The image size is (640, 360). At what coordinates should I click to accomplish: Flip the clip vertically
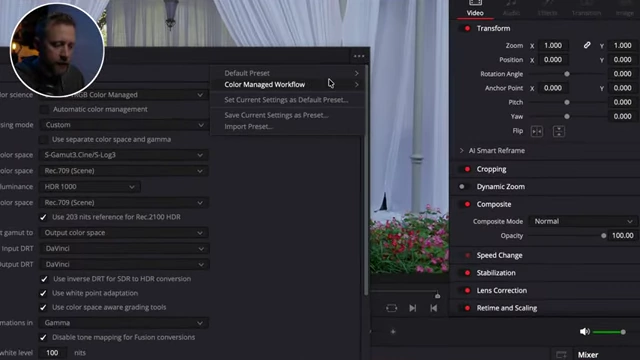click(559, 131)
